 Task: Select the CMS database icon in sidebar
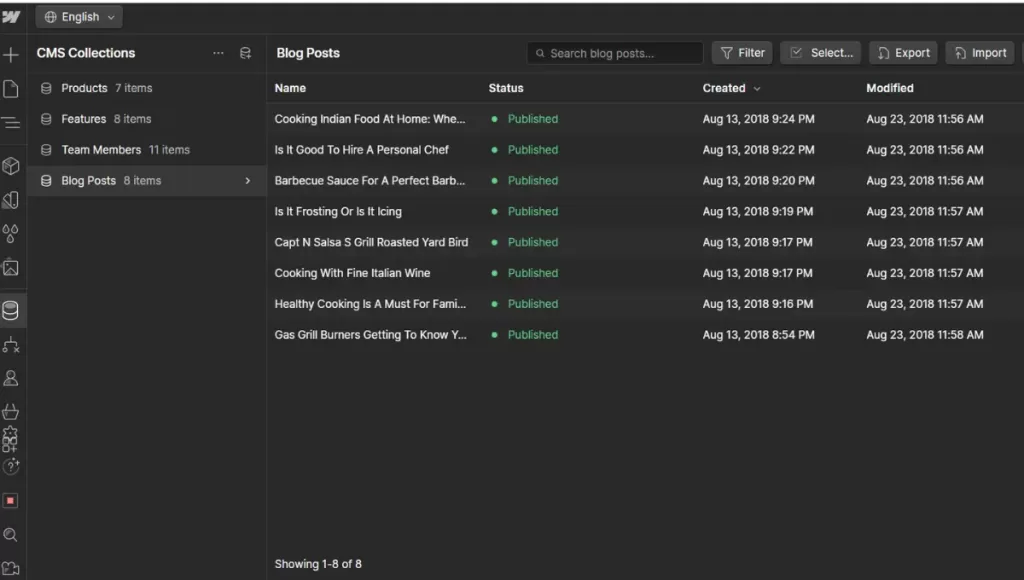coord(10,311)
